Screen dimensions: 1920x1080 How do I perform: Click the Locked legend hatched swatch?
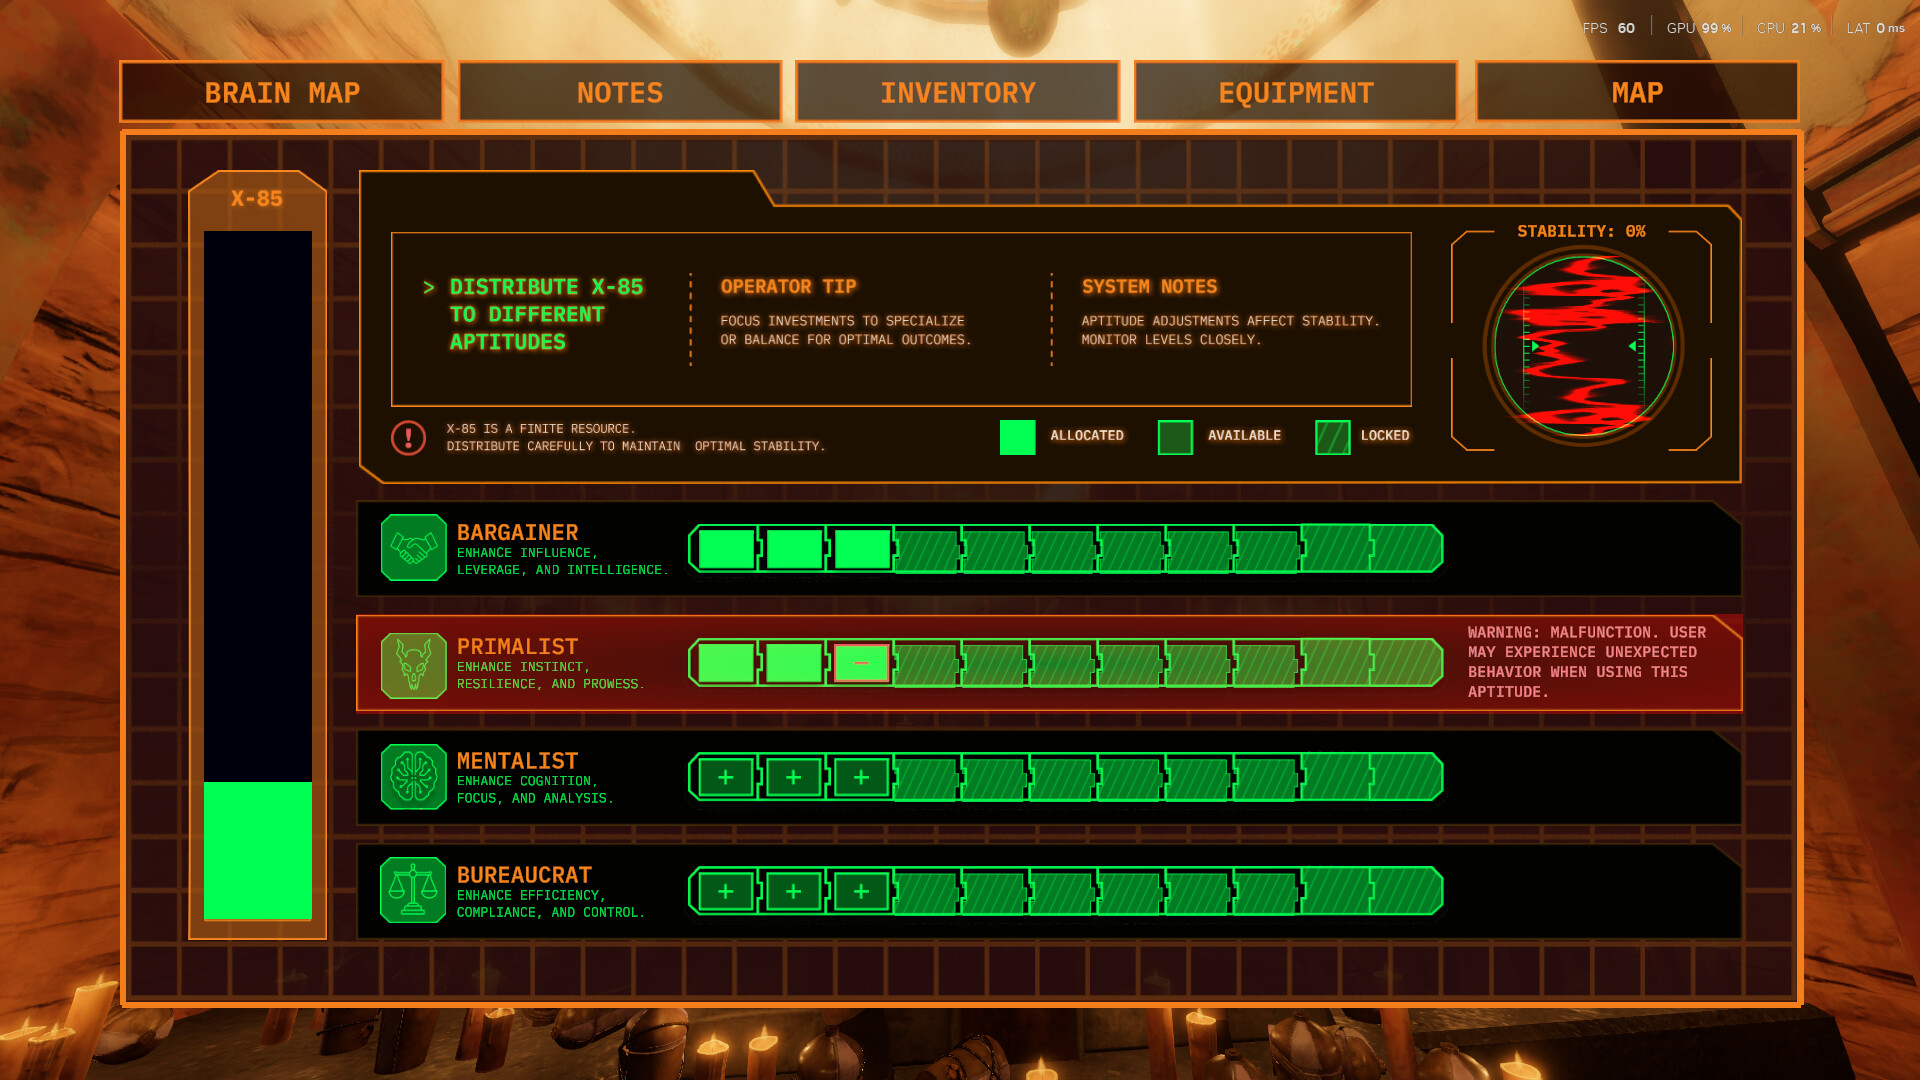pos(1332,437)
